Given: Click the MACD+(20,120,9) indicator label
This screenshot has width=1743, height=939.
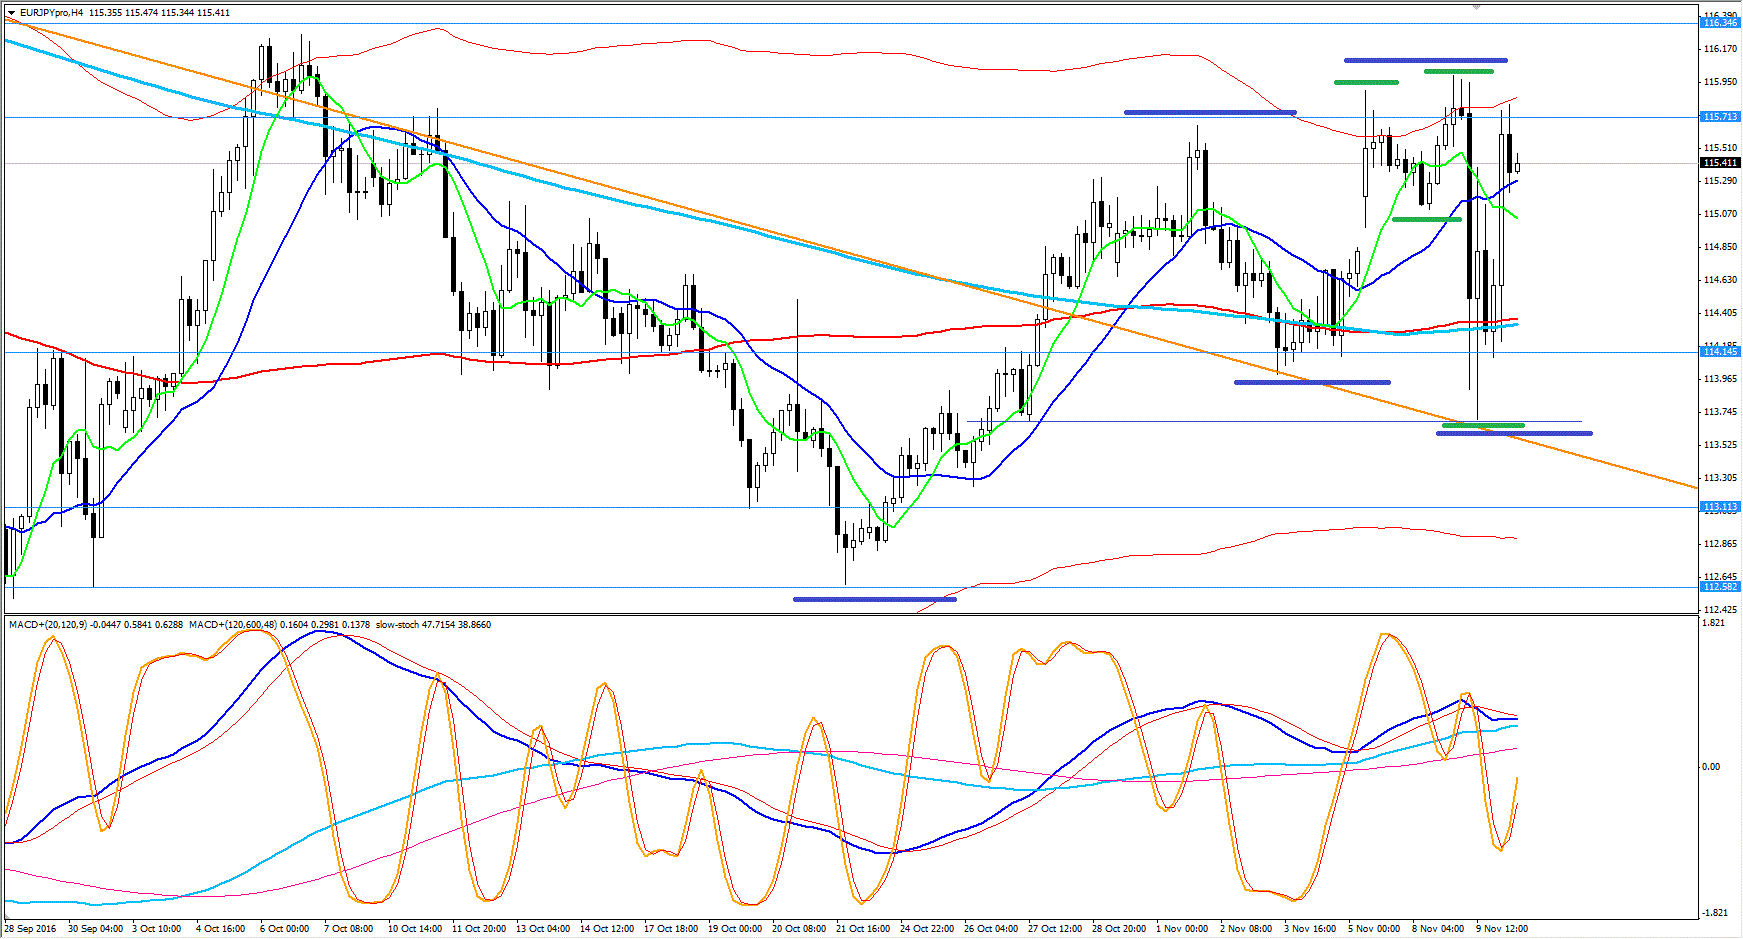Looking at the screenshot, I should pos(47,625).
